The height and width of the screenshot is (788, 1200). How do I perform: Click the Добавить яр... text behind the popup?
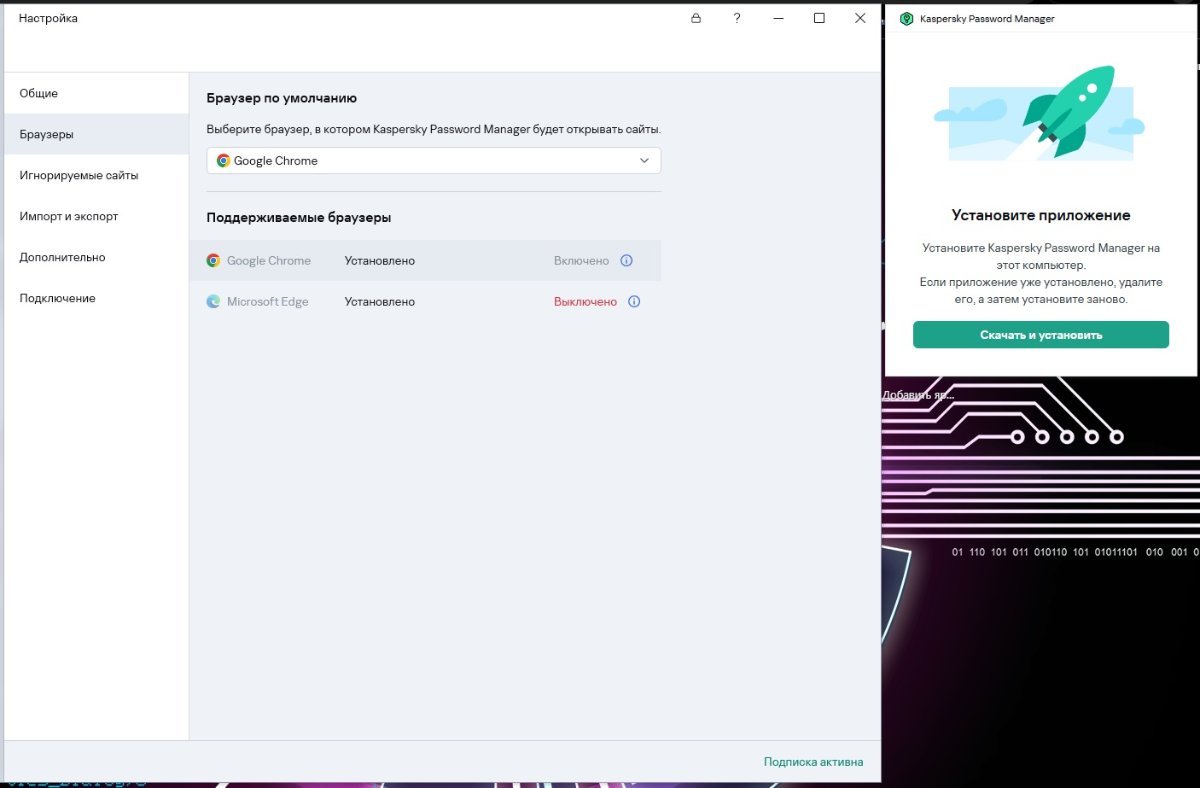pos(918,394)
